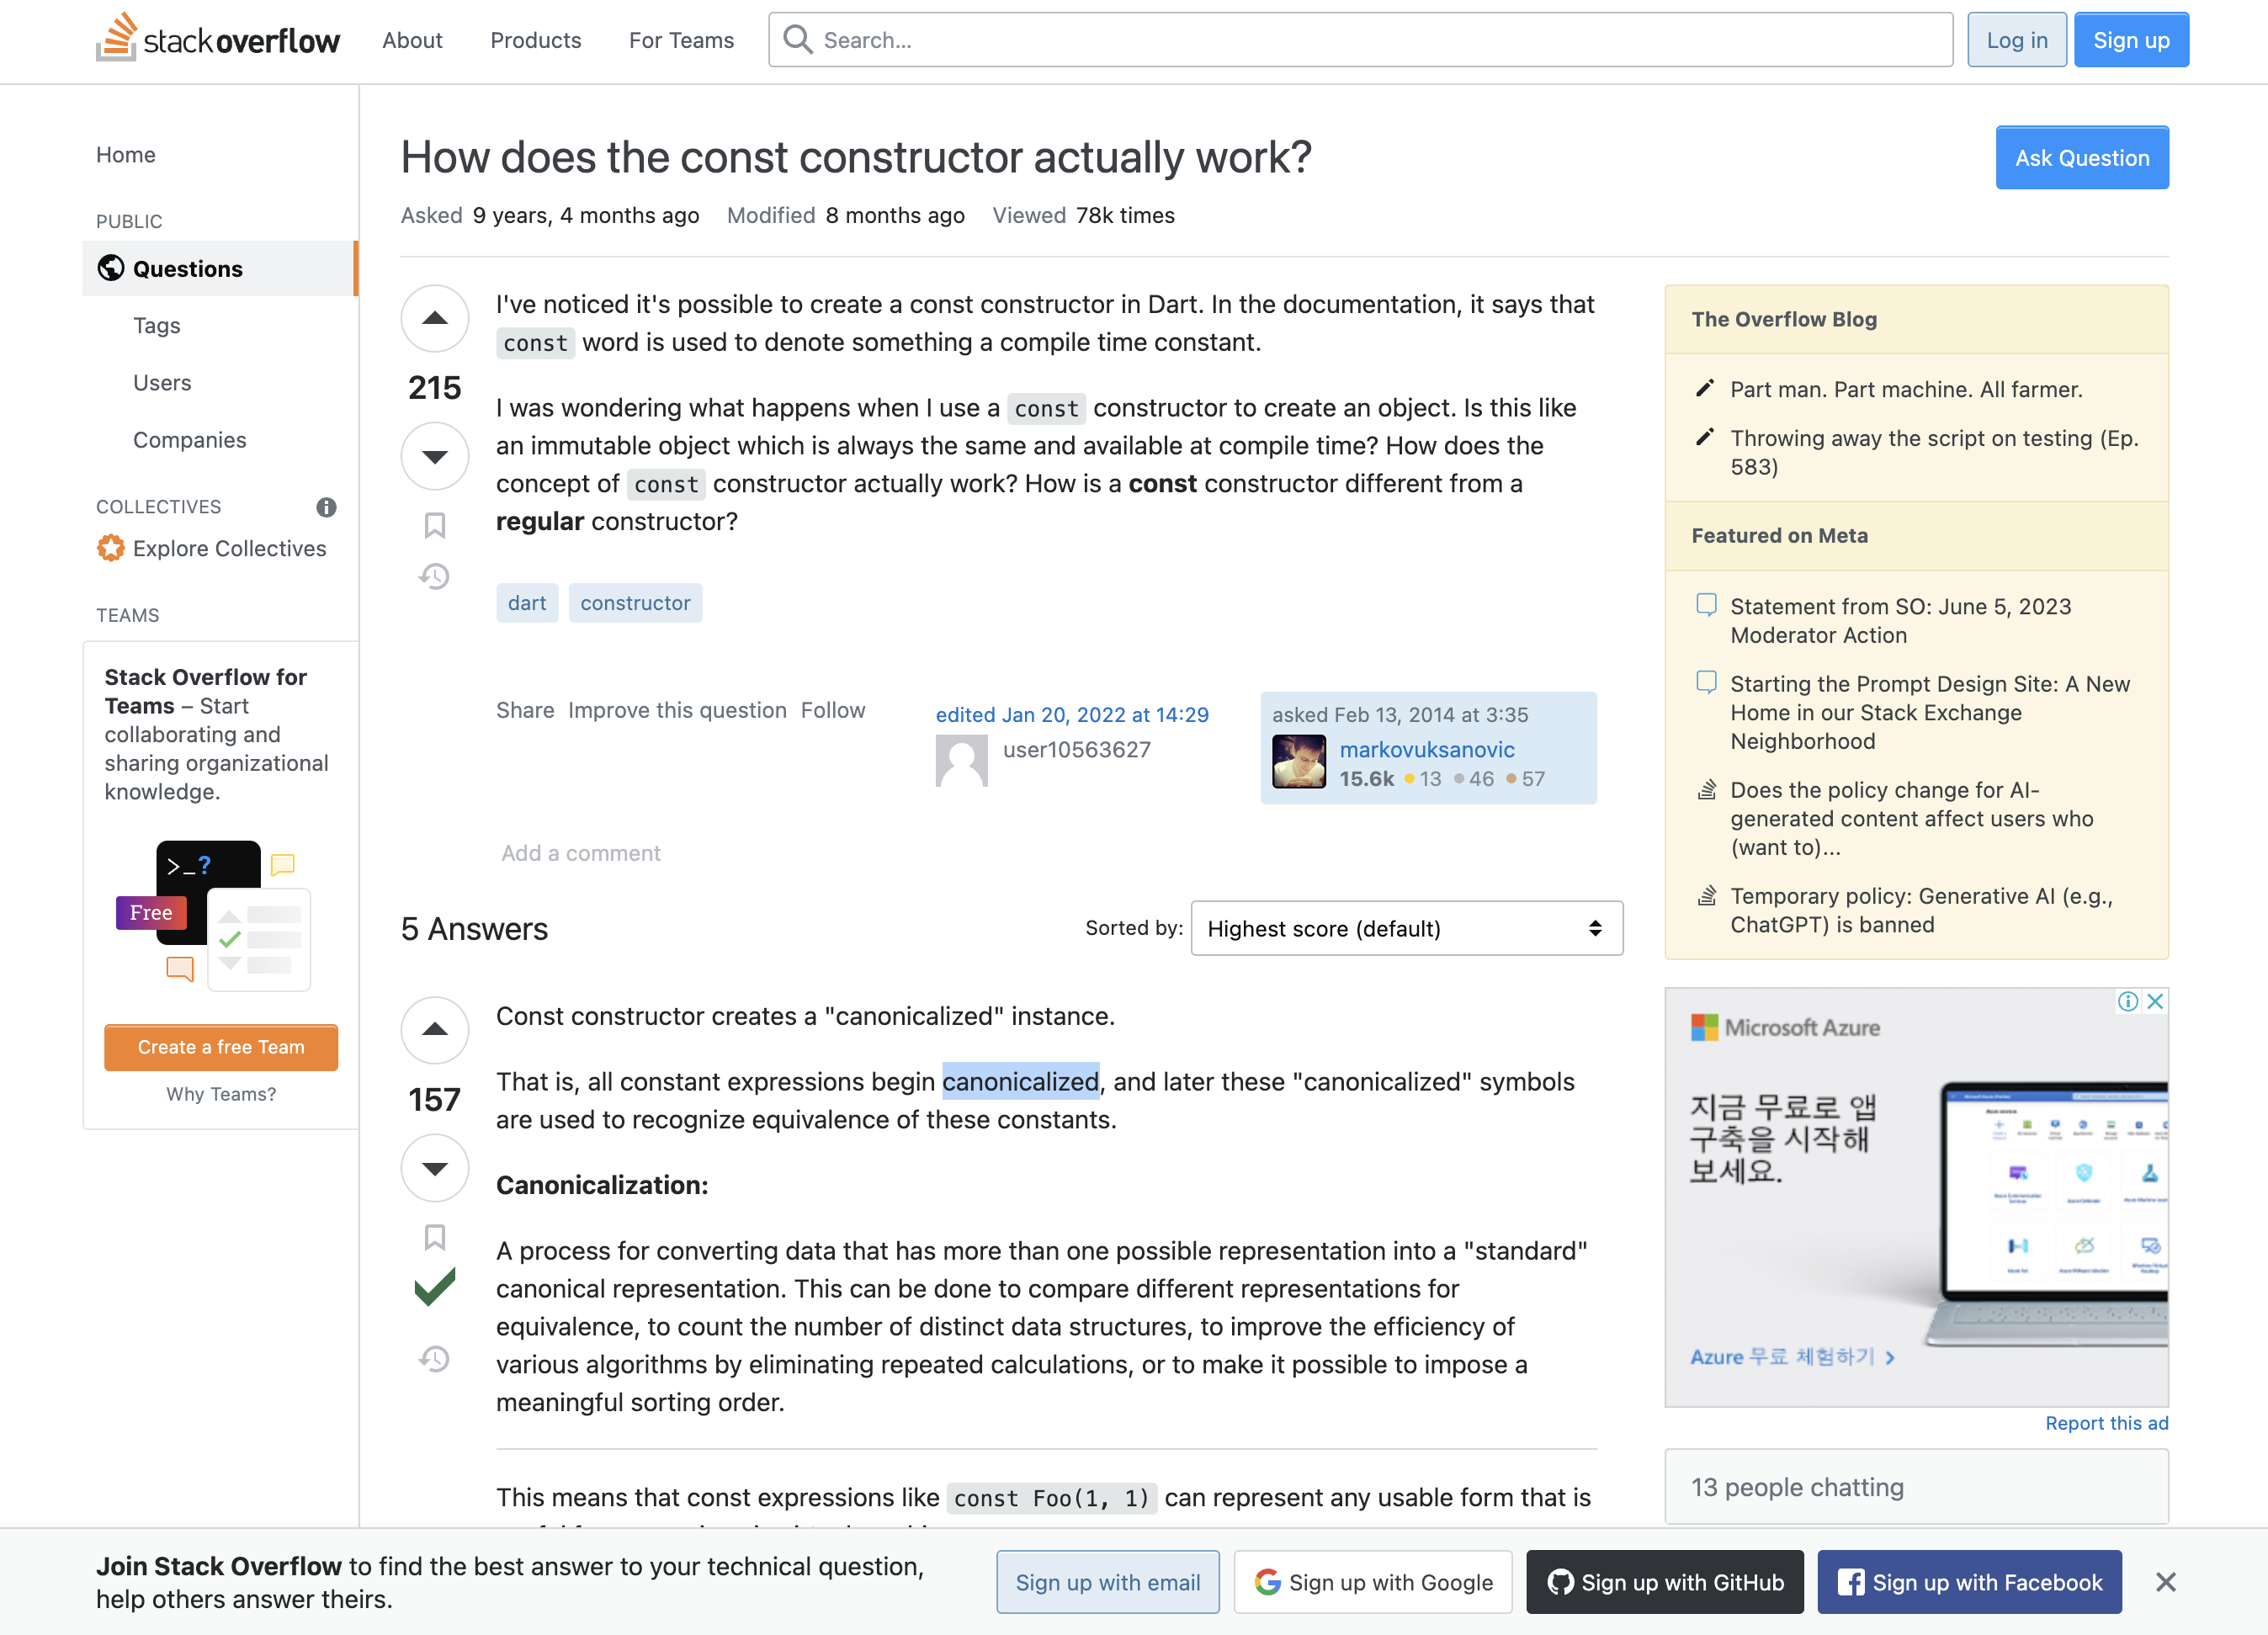2268x1635 pixels.
Task: Open Statement from SO: June 5, 2023
Action: 1900,620
